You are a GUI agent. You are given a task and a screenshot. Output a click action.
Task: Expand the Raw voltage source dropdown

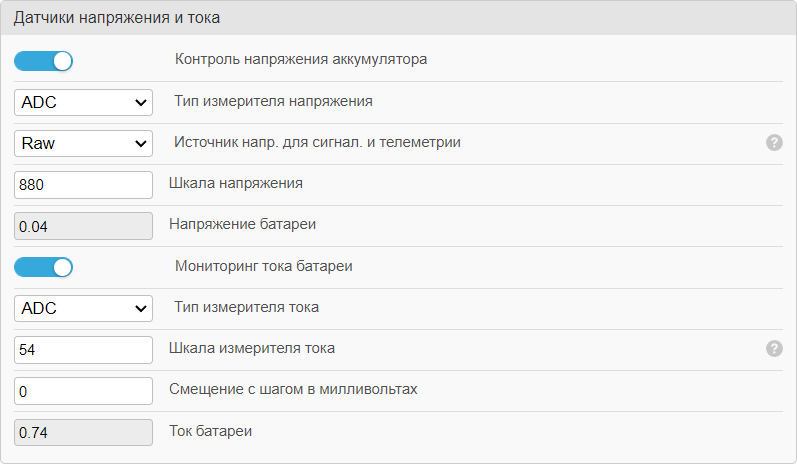84,143
